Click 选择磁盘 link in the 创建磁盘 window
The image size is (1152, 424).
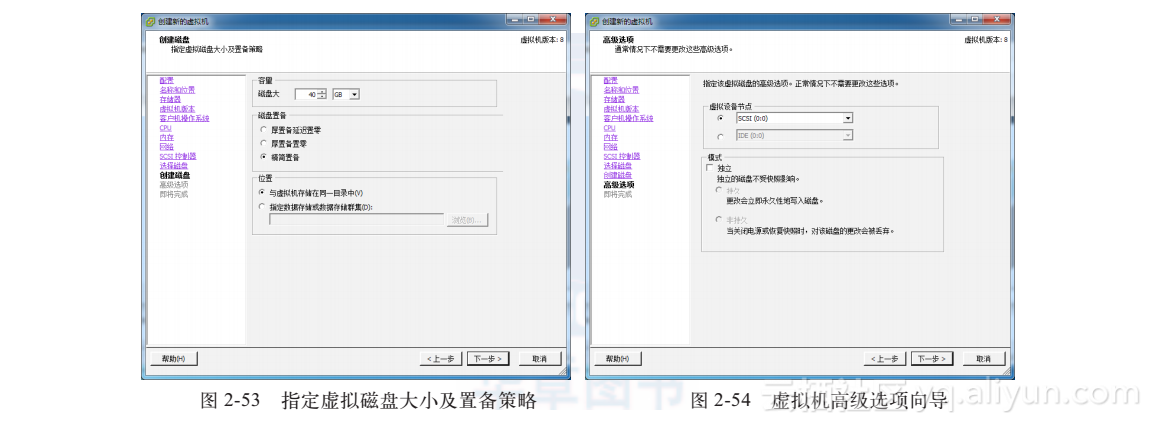(173, 166)
